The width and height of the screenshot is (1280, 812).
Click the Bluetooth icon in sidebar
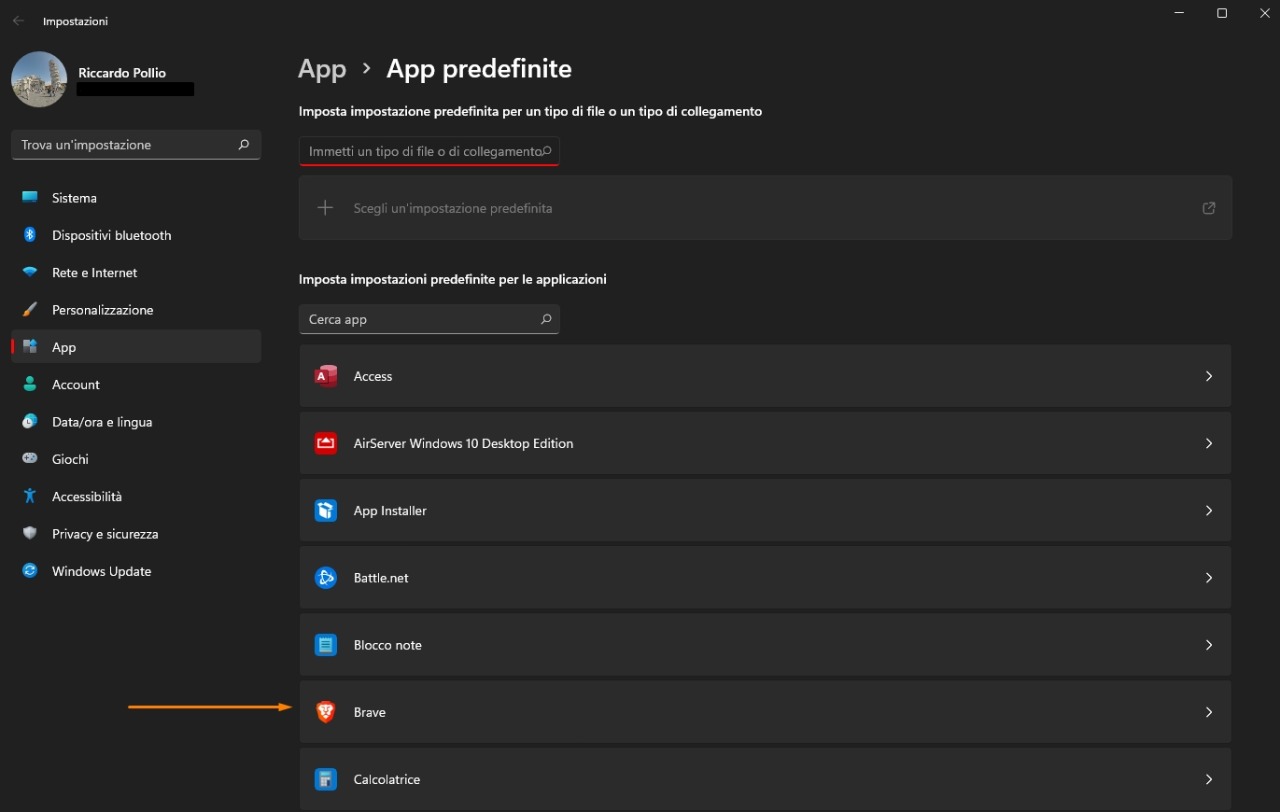30,235
